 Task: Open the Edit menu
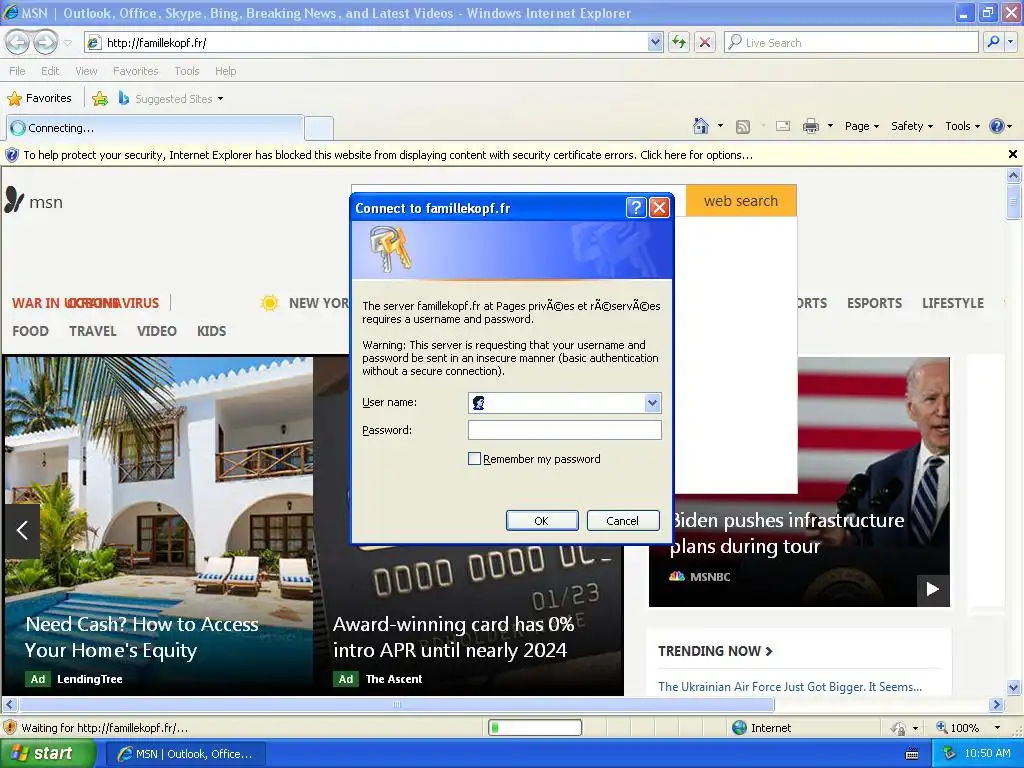click(x=50, y=71)
